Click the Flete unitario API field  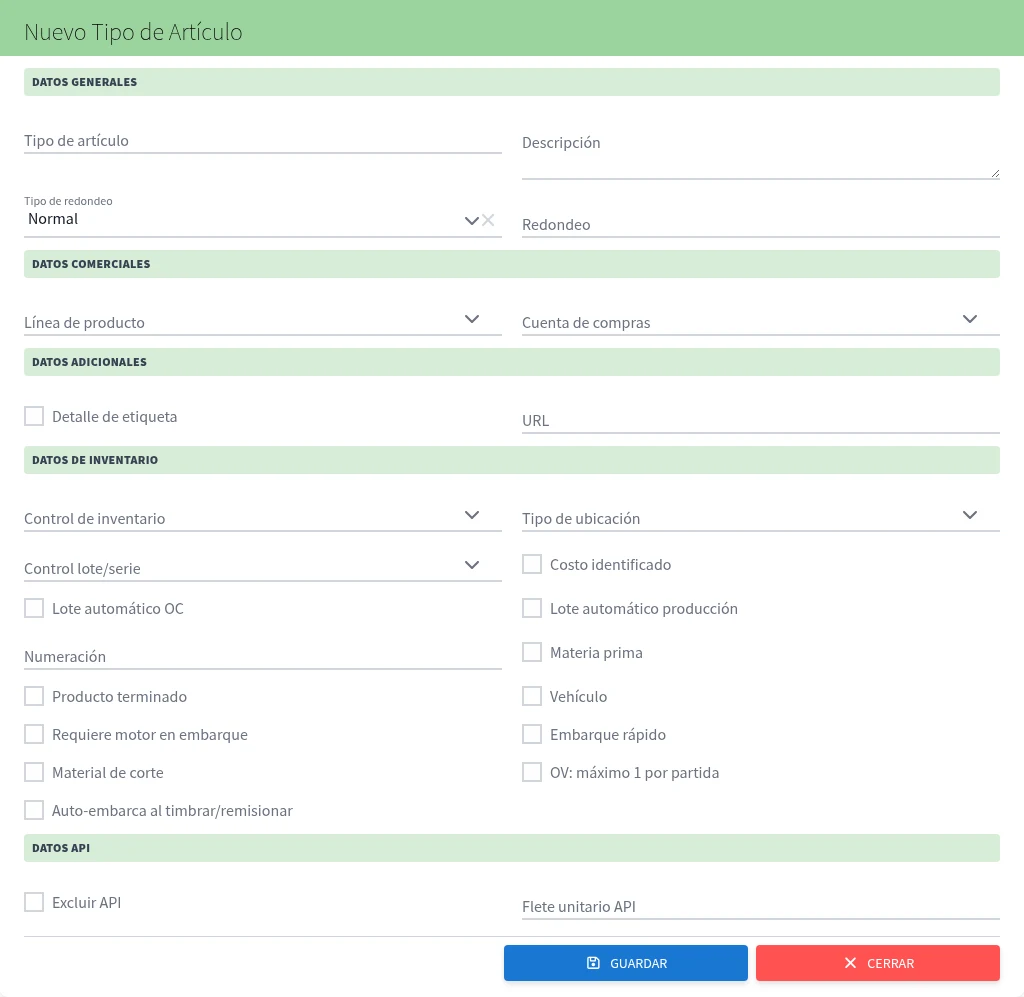click(x=761, y=906)
